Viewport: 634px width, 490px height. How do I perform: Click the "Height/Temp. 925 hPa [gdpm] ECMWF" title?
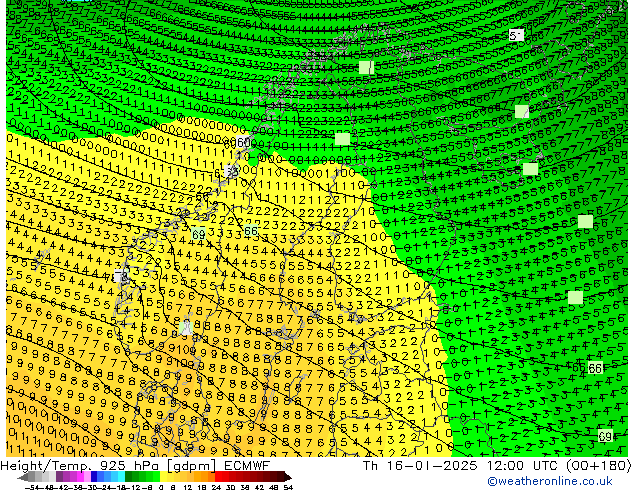click(135, 465)
